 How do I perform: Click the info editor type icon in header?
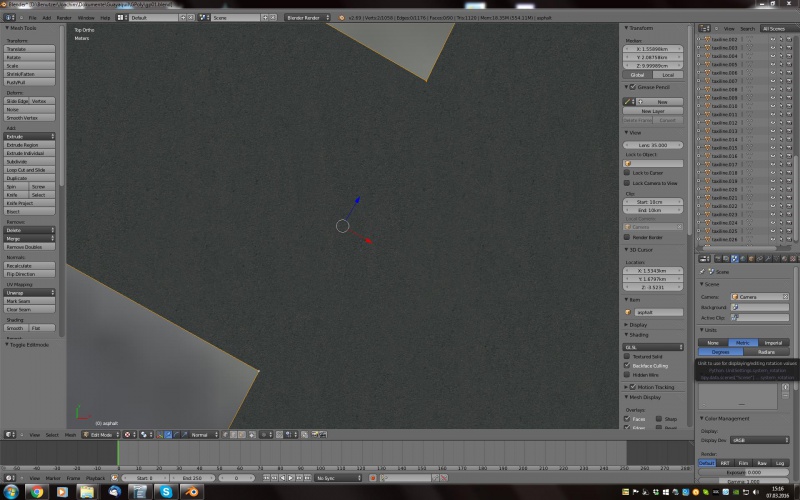[x=9, y=17]
